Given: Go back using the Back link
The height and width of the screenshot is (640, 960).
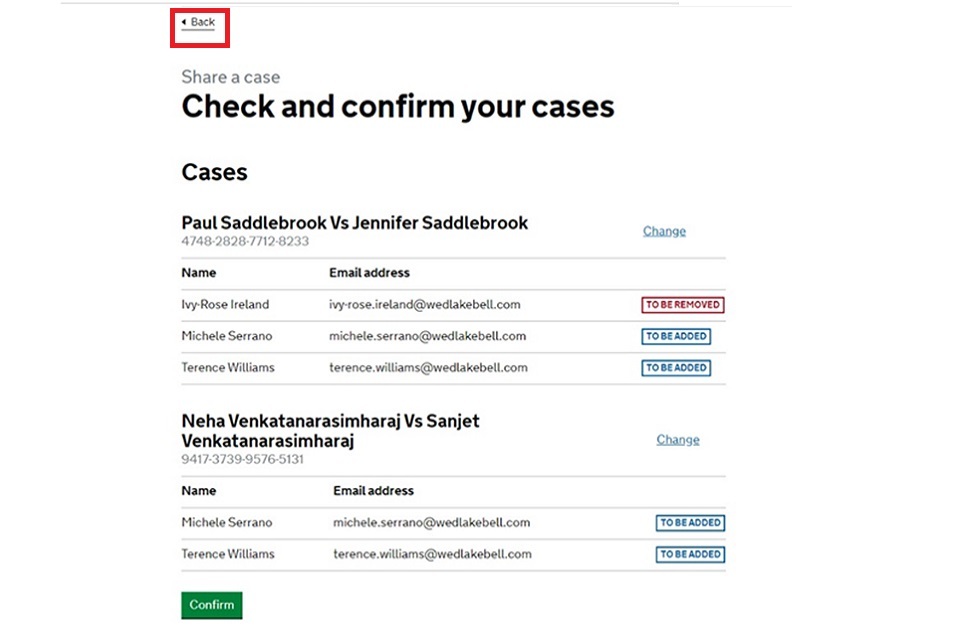Looking at the screenshot, I should pos(203,22).
